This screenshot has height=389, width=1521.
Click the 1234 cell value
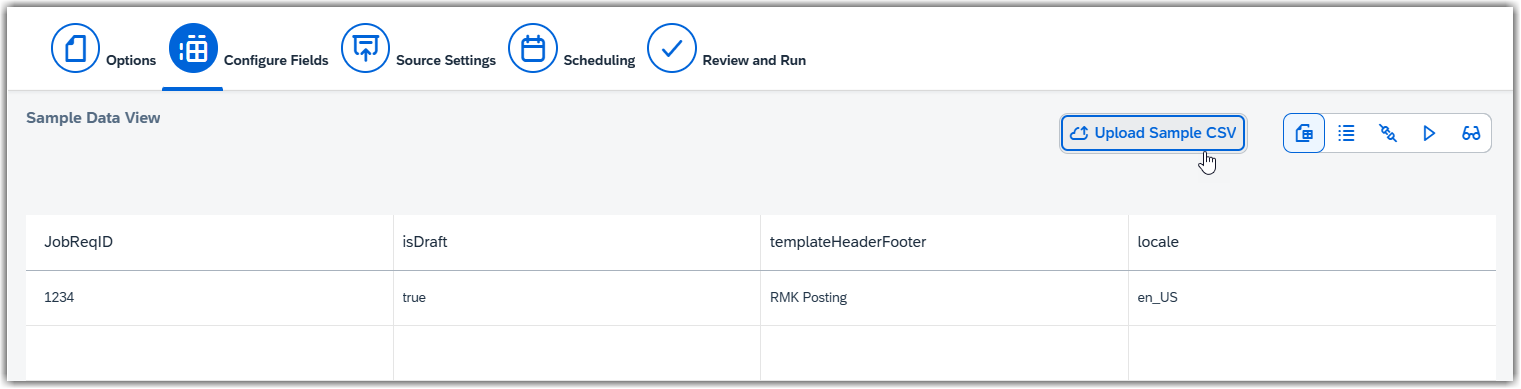60,298
